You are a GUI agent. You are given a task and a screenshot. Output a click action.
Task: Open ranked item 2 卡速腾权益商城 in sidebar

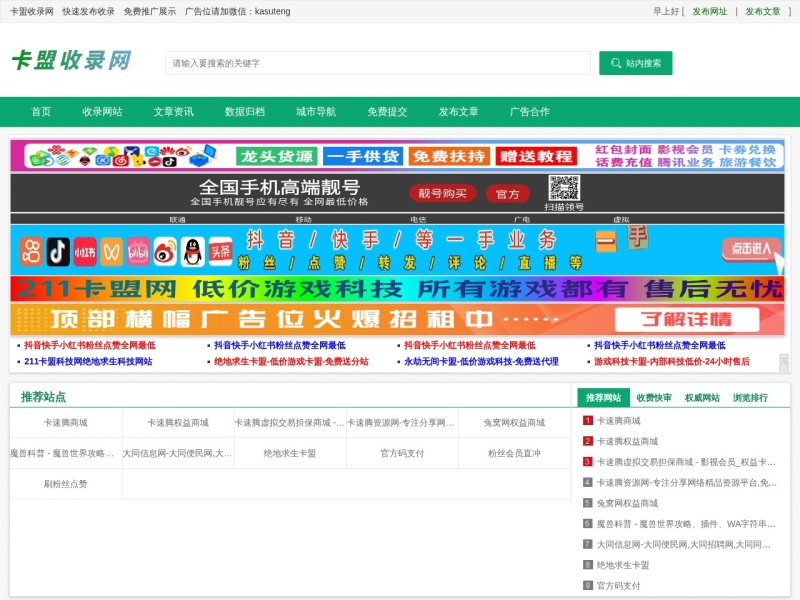[x=628, y=441]
